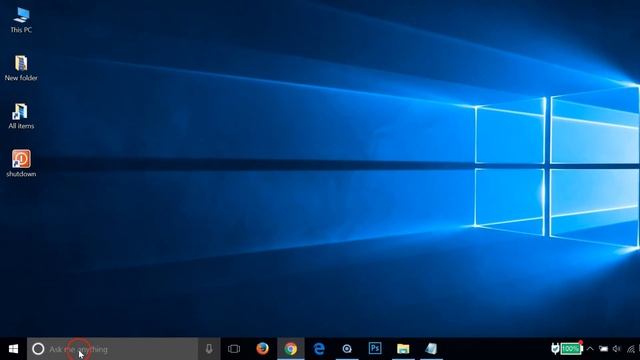Open the notebook-like app icon in taskbar
The image size is (640, 360).
click(x=431, y=349)
